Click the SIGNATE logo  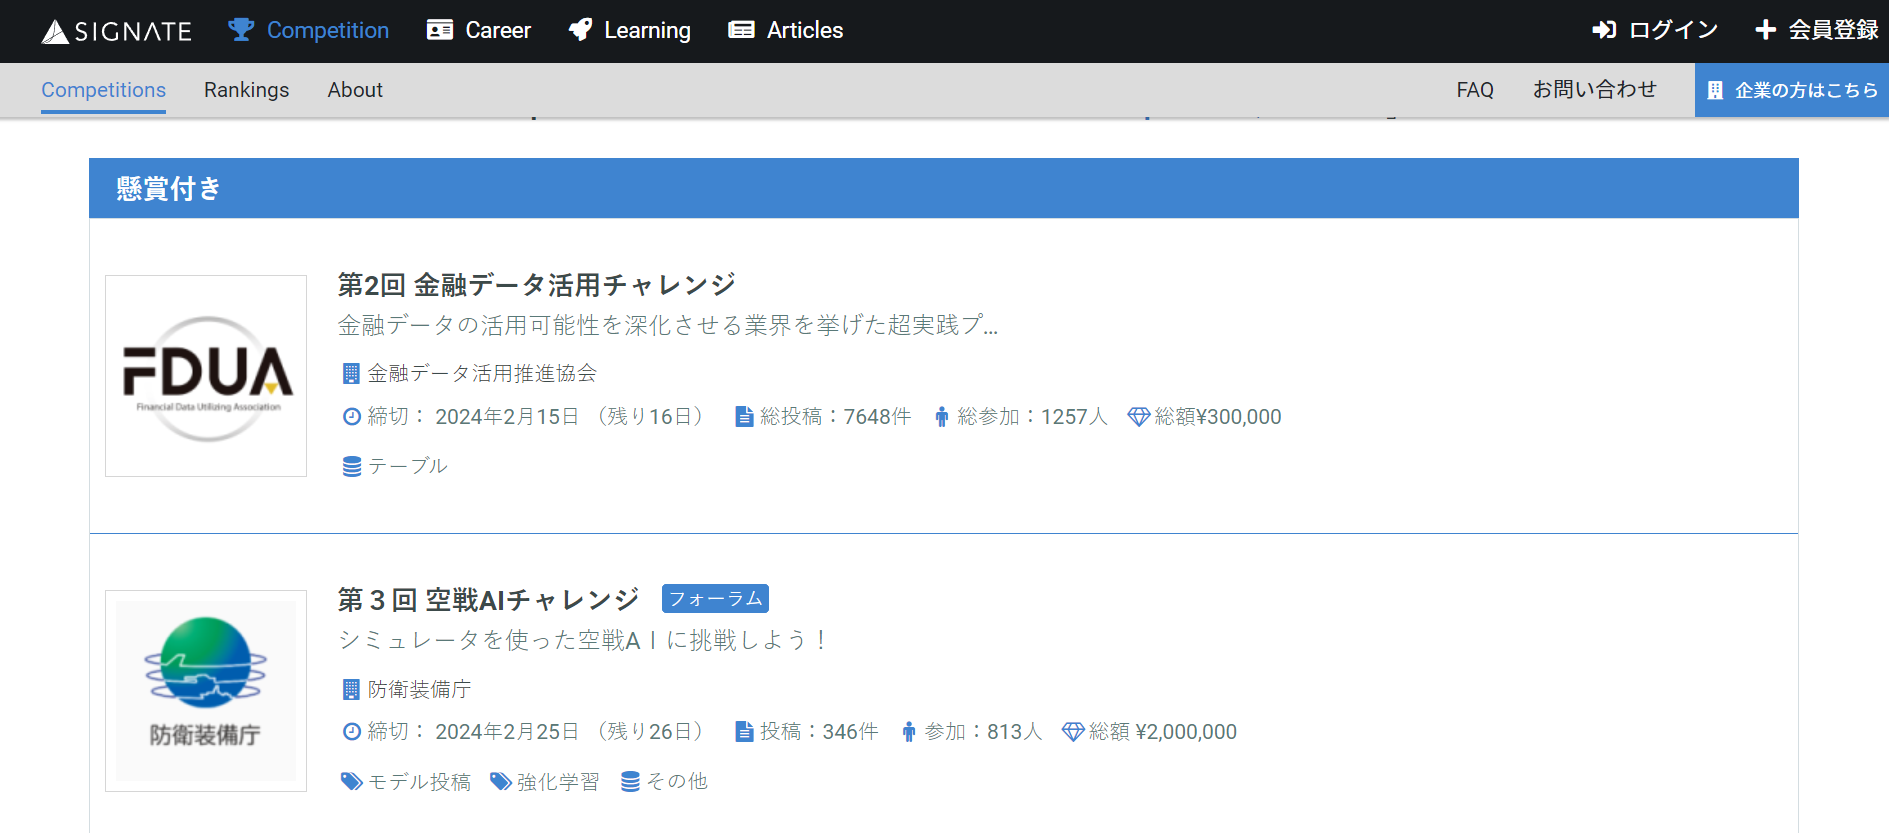(116, 31)
